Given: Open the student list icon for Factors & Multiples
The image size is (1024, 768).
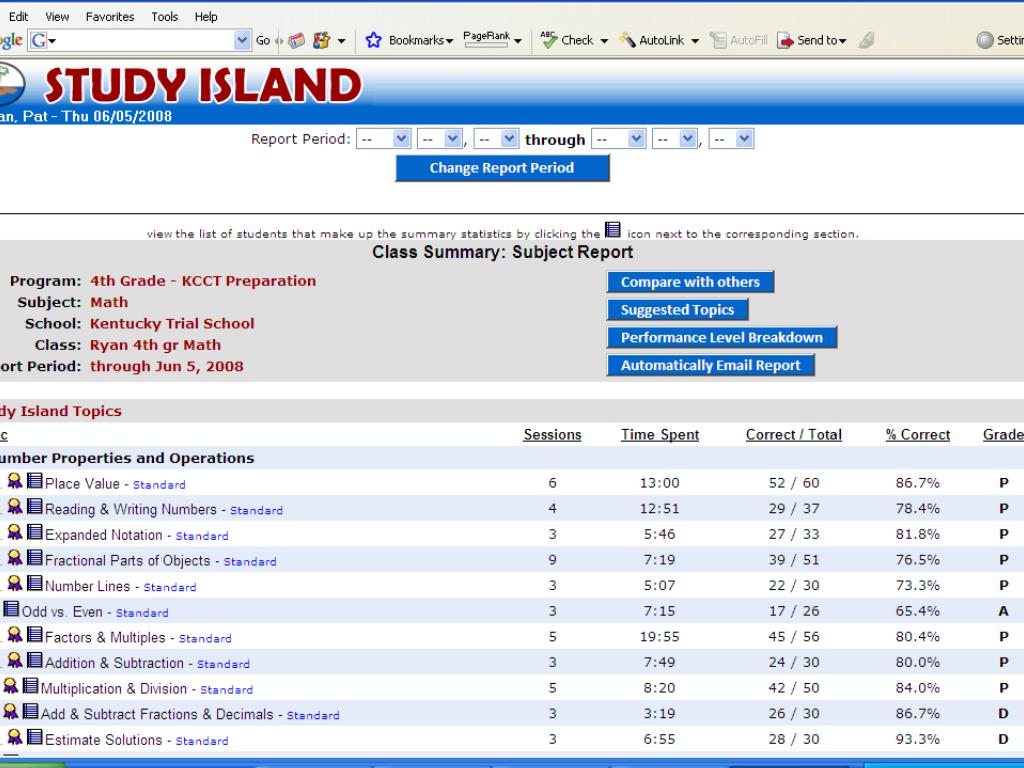Looking at the screenshot, I should pyautogui.click(x=35, y=635).
